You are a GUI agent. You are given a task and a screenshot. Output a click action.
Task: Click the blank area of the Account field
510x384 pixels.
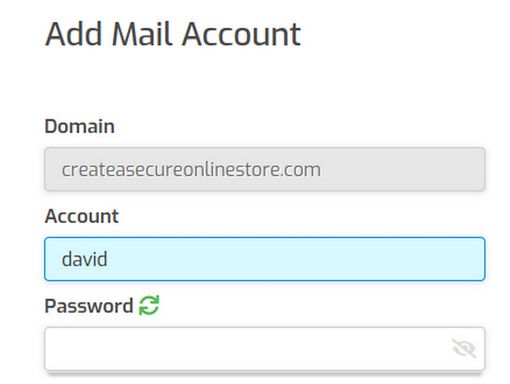tap(297, 259)
